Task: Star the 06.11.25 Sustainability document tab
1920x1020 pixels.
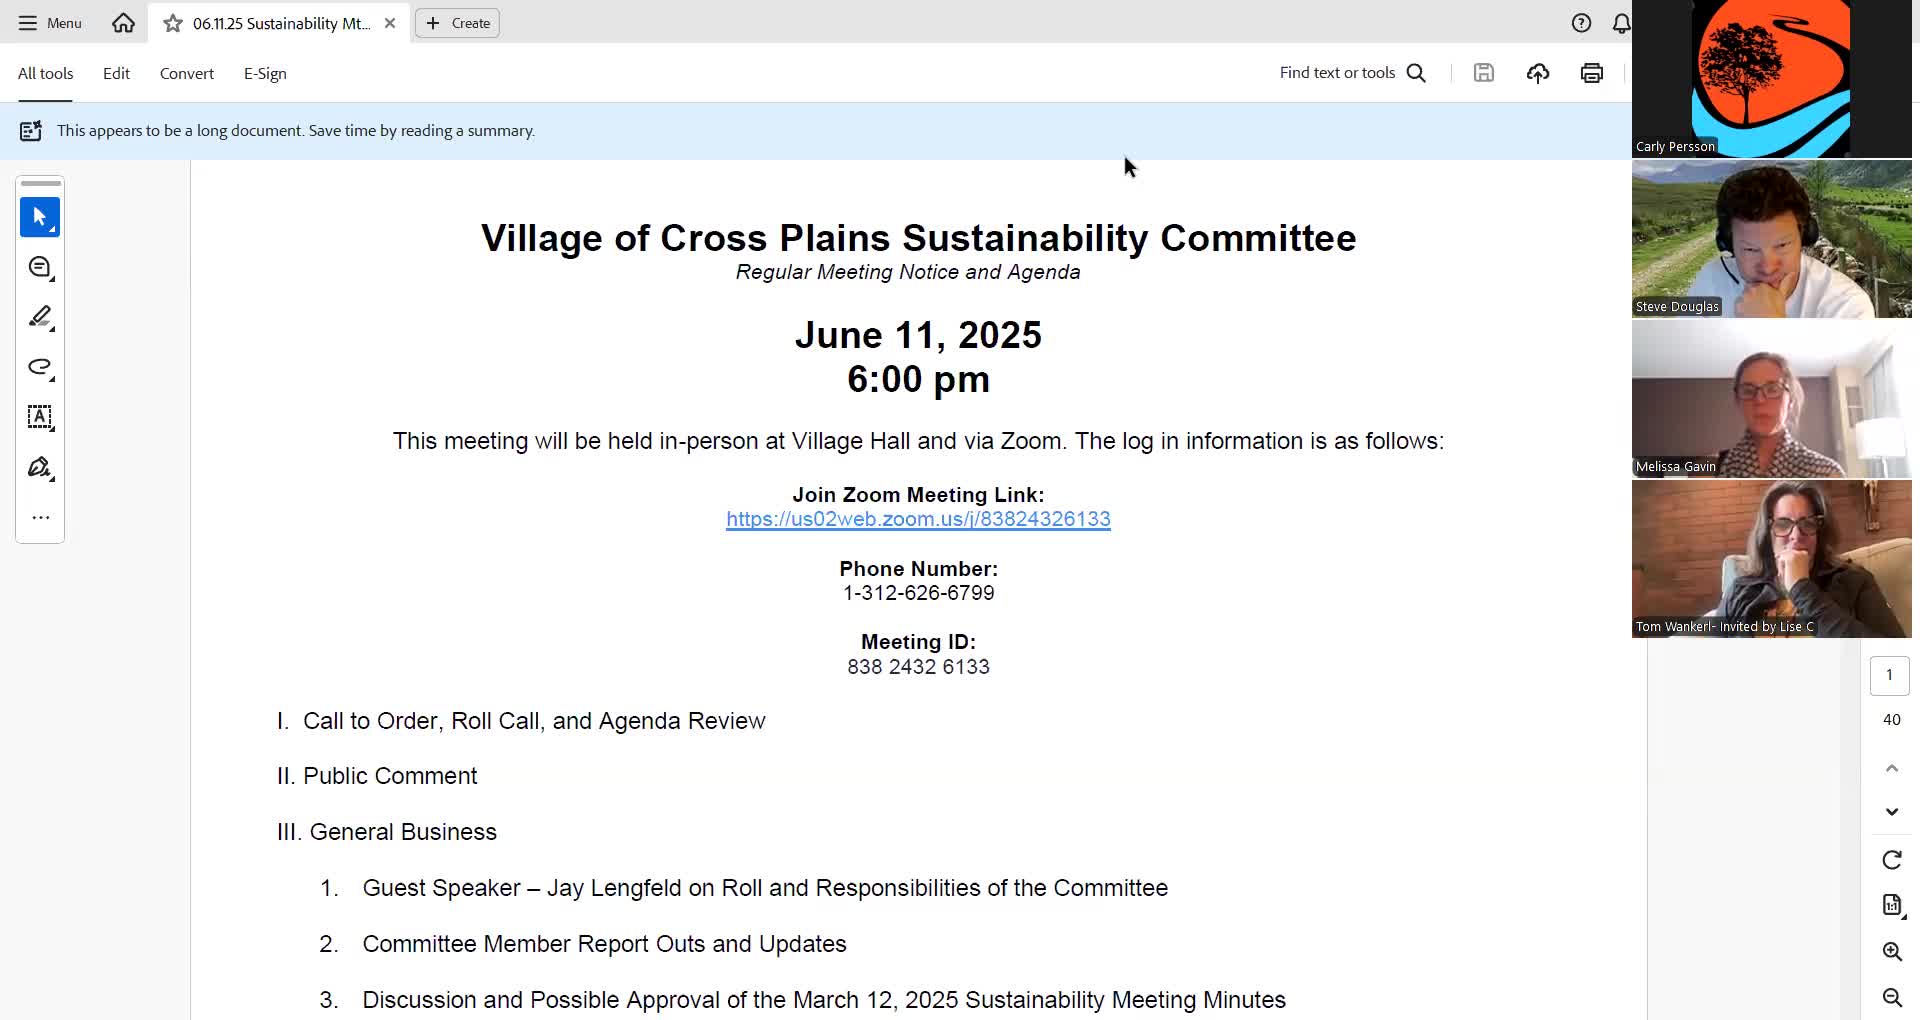Action: coord(173,23)
